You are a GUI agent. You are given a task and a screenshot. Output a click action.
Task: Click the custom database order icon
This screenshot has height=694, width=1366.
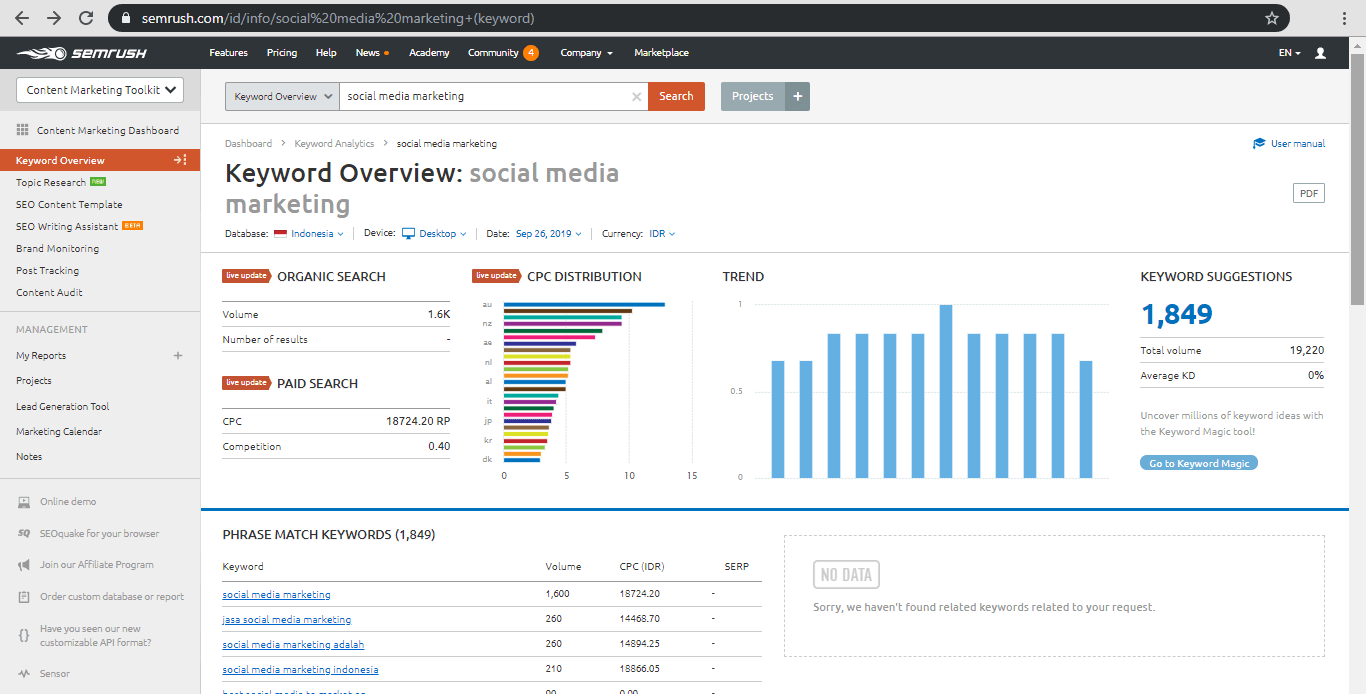(x=24, y=597)
